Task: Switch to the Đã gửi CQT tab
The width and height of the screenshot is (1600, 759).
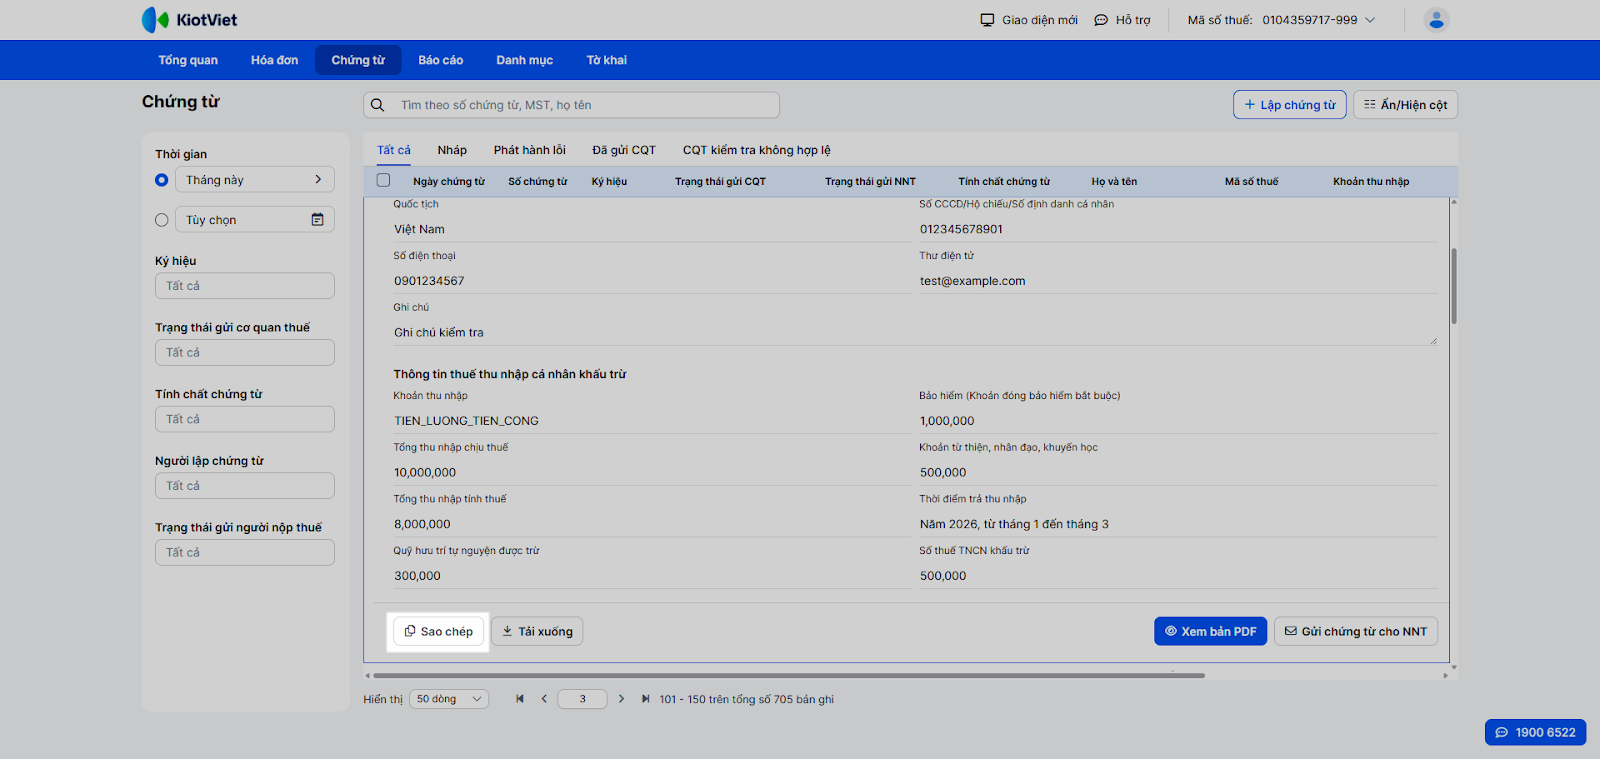Action: point(624,150)
